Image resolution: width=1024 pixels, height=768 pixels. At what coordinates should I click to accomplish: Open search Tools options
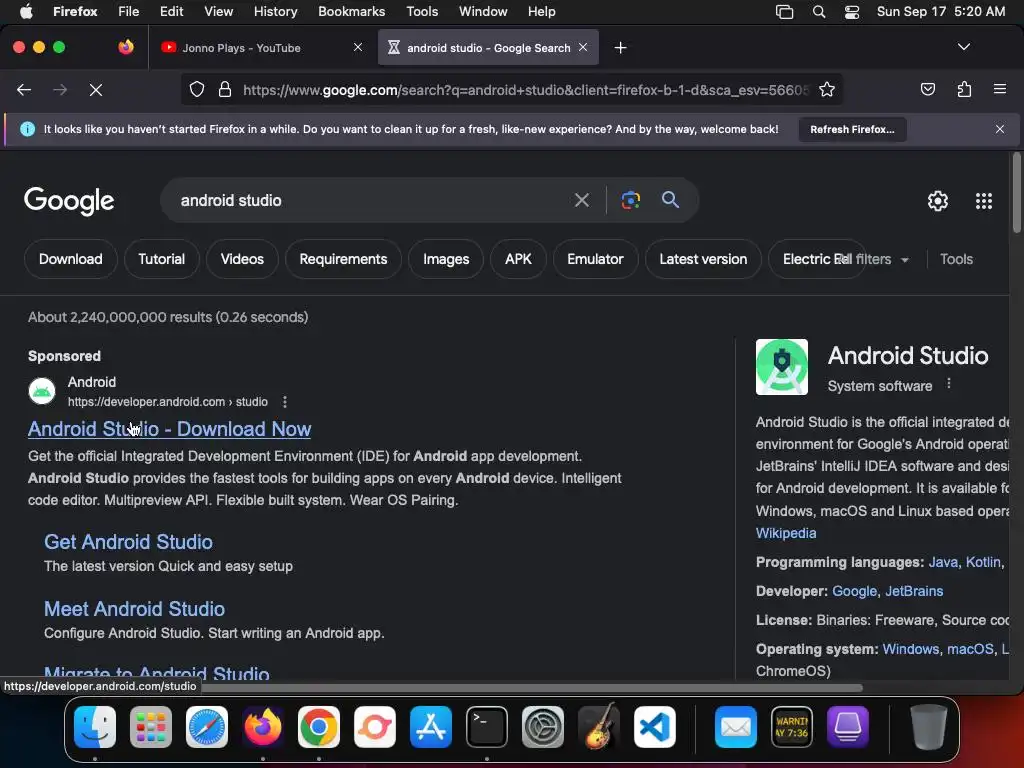[x=956, y=259]
